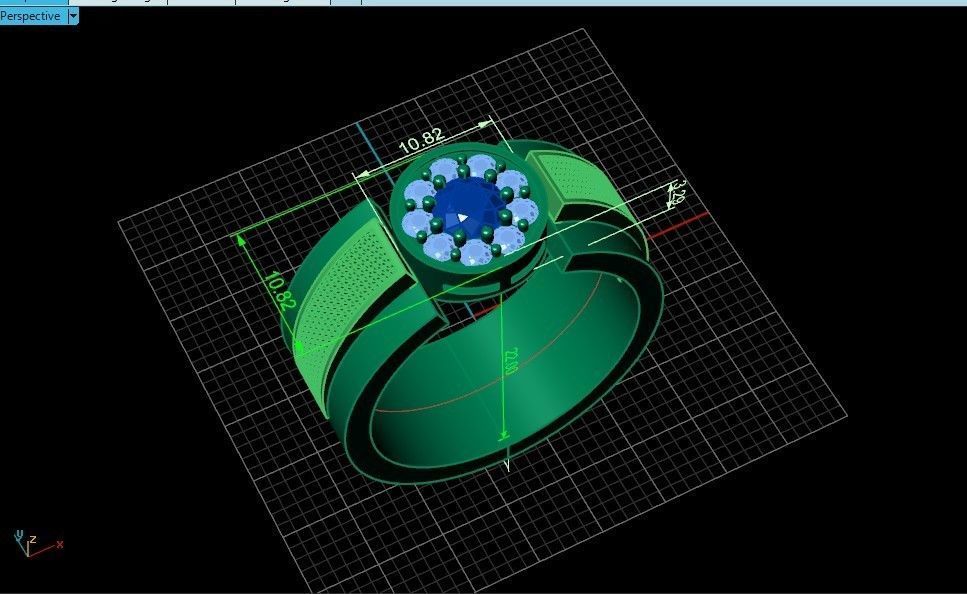
Task: Click the world axis icon
Action: 37,543
